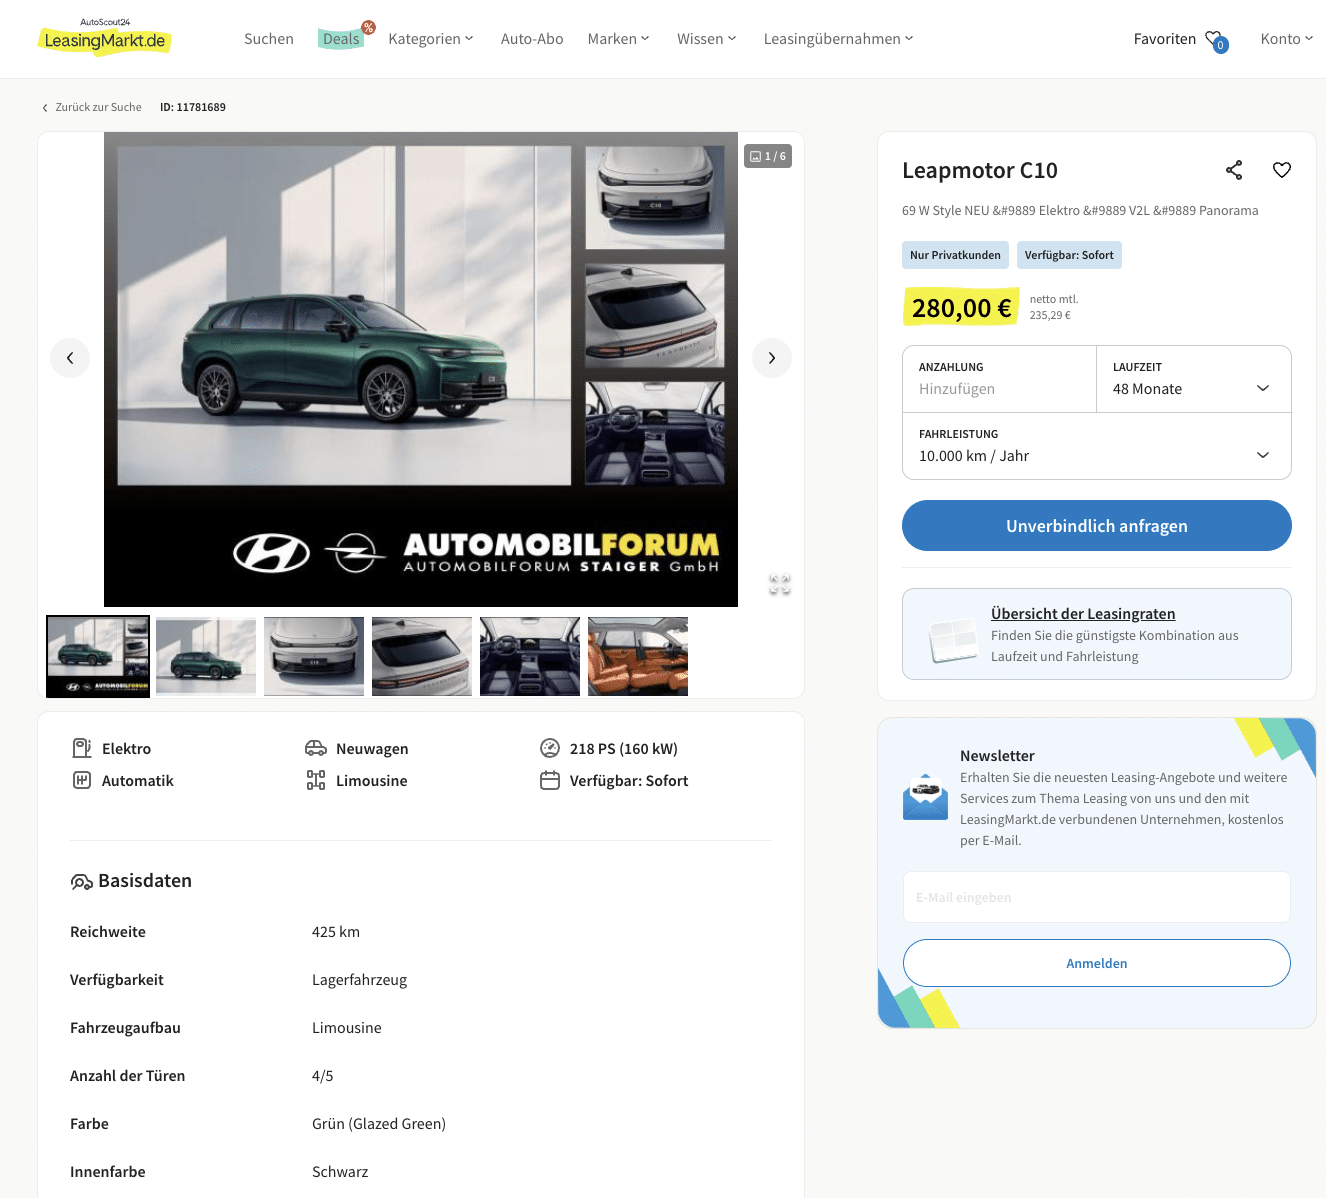1326x1198 pixels.
Task: Click the Basisdaten section icon
Action: (x=81, y=881)
